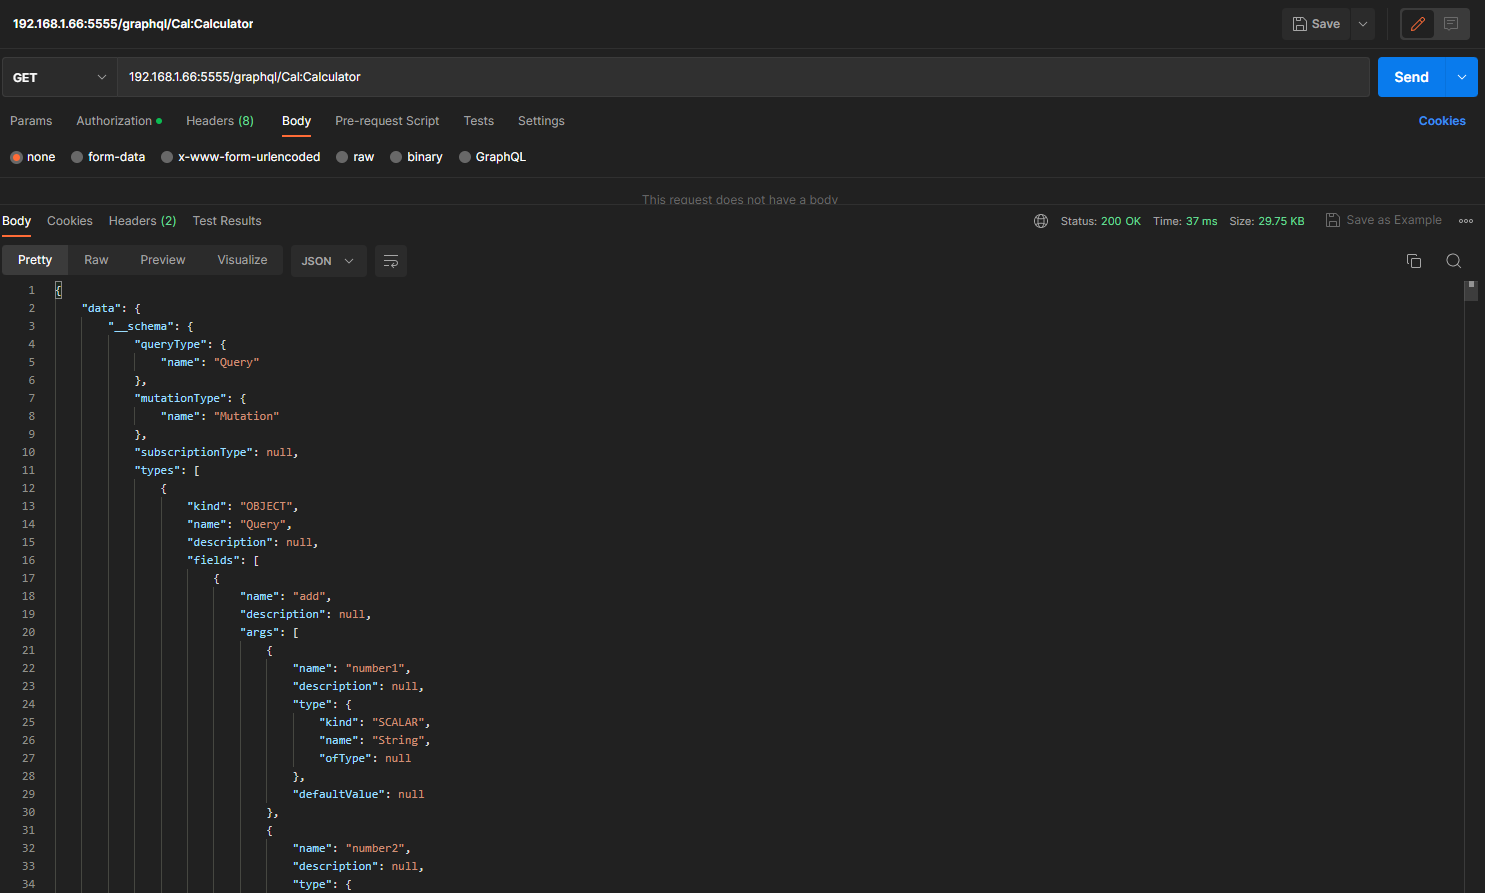Open the Pre-request Script tab
The height and width of the screenshot is (893, 1485).
click(x=387, y=121)
